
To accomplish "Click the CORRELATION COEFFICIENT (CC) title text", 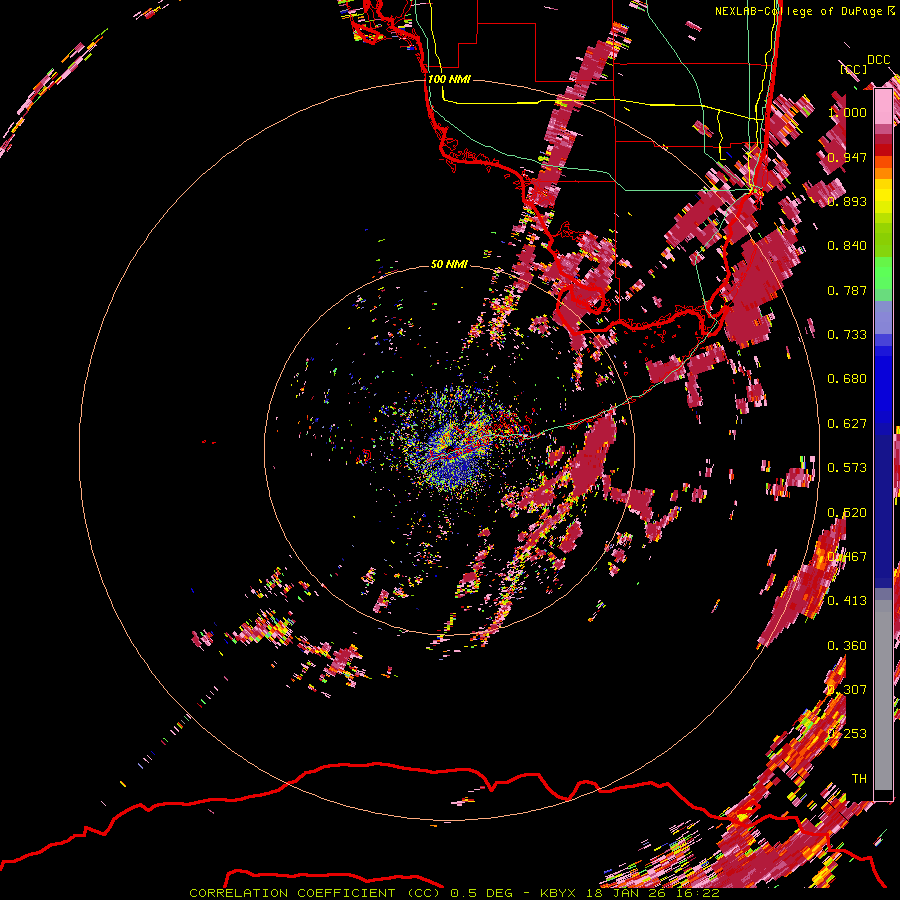I will [315, 893].
